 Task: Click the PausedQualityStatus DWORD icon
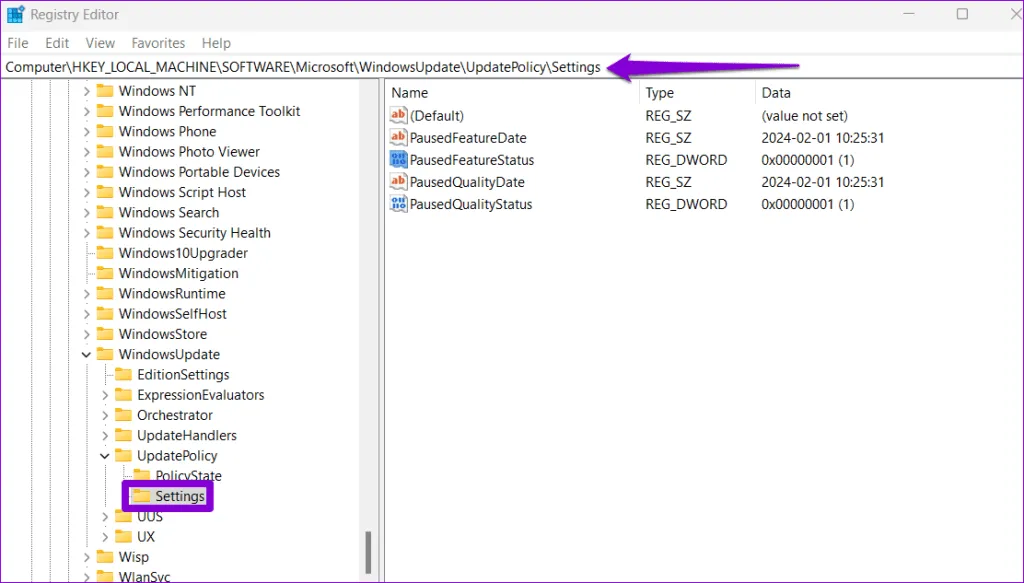[399, 204]
